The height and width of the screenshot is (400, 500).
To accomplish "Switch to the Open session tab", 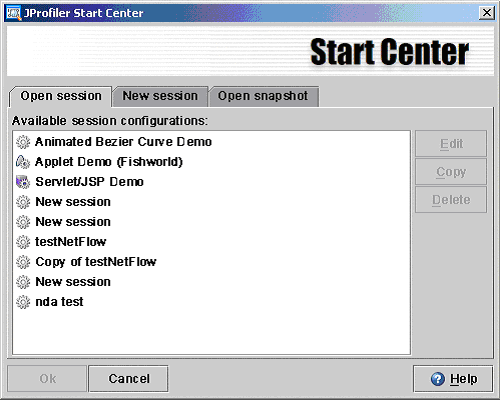I will tap(61, 96).
